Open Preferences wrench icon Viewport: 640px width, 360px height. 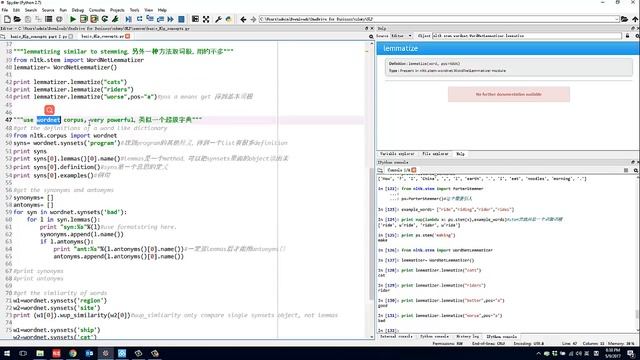(218, 19)
